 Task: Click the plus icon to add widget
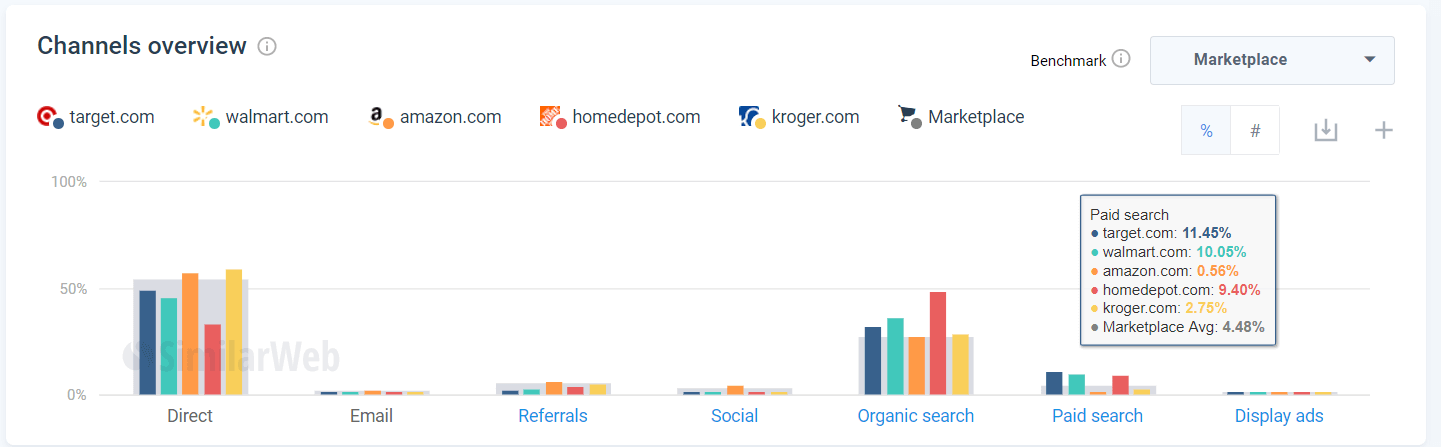(1384, 130)
